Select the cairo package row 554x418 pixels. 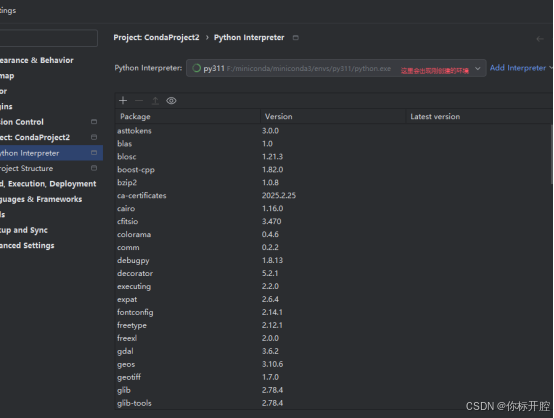click(x=333, y=208)
